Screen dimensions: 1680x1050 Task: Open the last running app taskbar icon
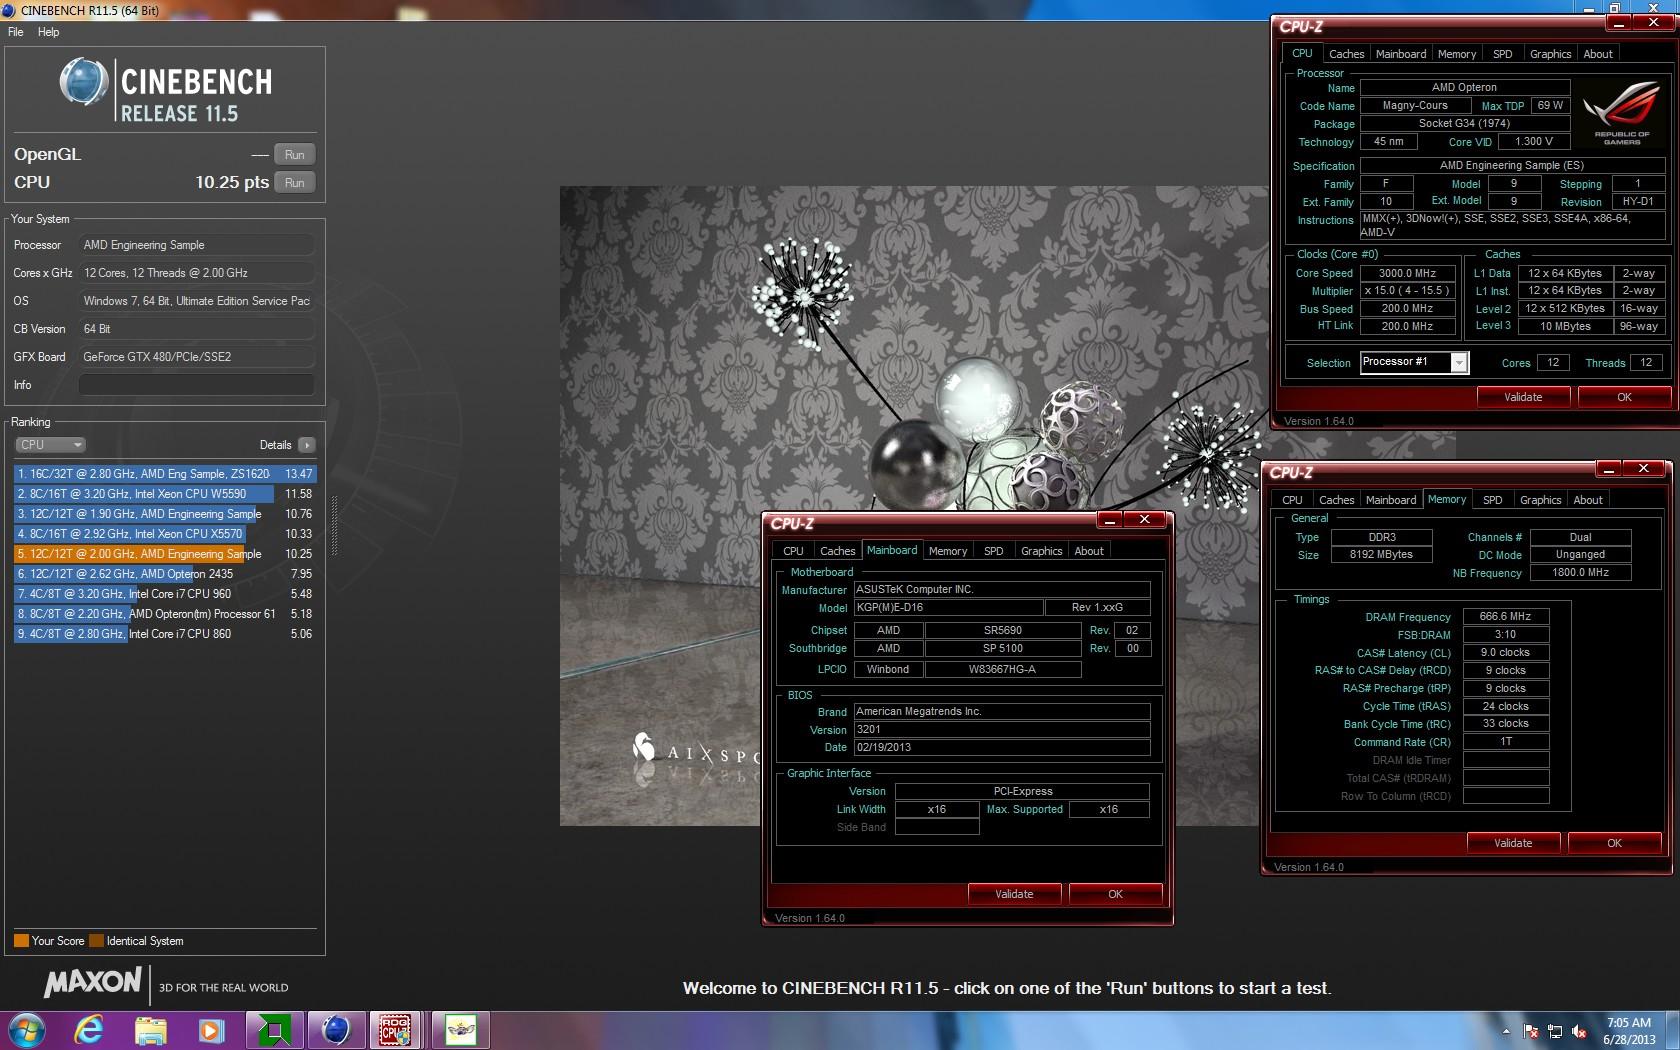coord(460,1030)
